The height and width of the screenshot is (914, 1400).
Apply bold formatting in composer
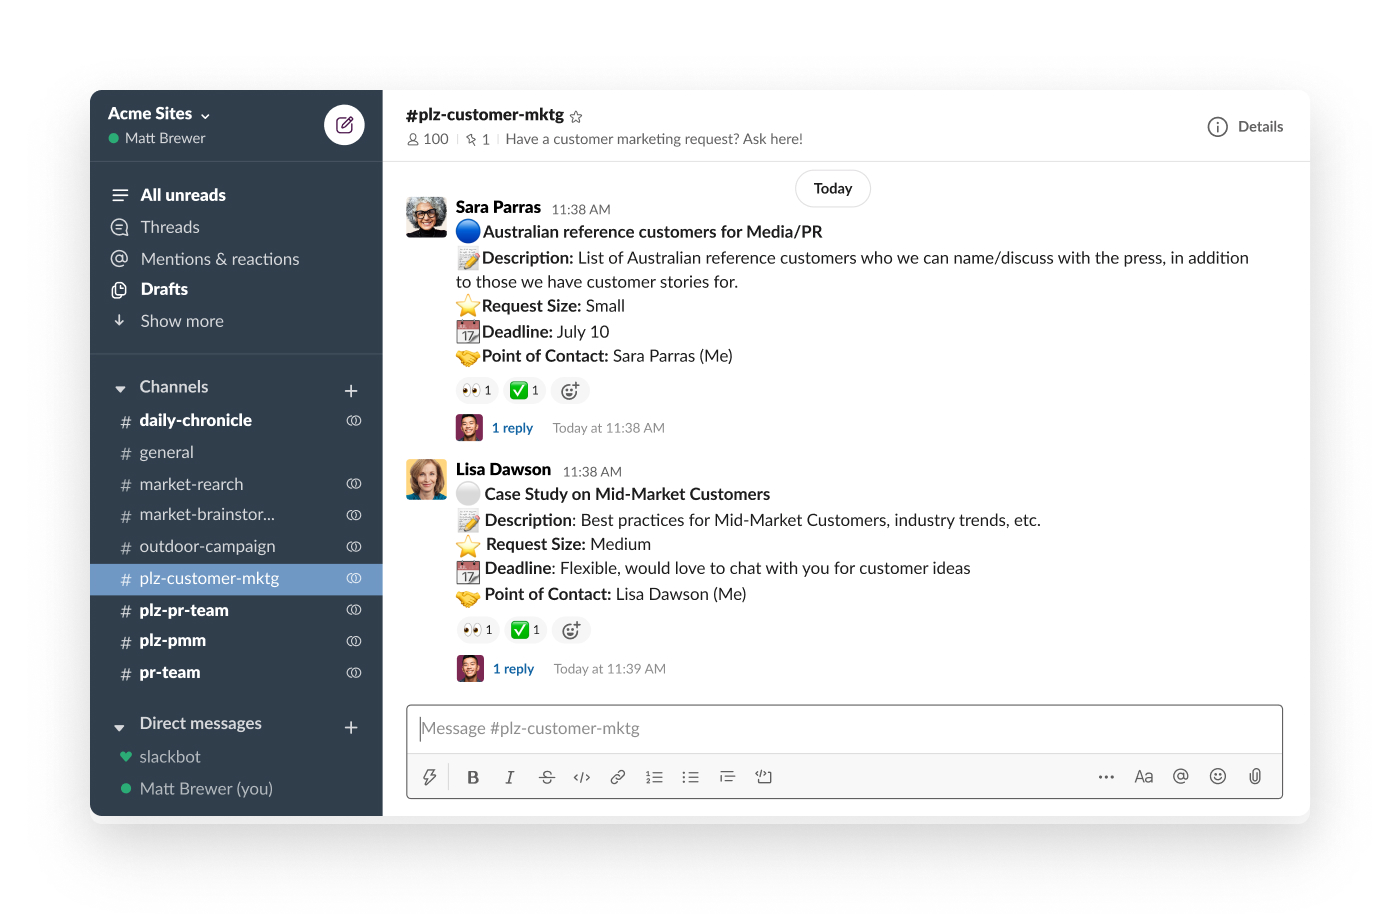pyautogui.click(x=473, y=777)
